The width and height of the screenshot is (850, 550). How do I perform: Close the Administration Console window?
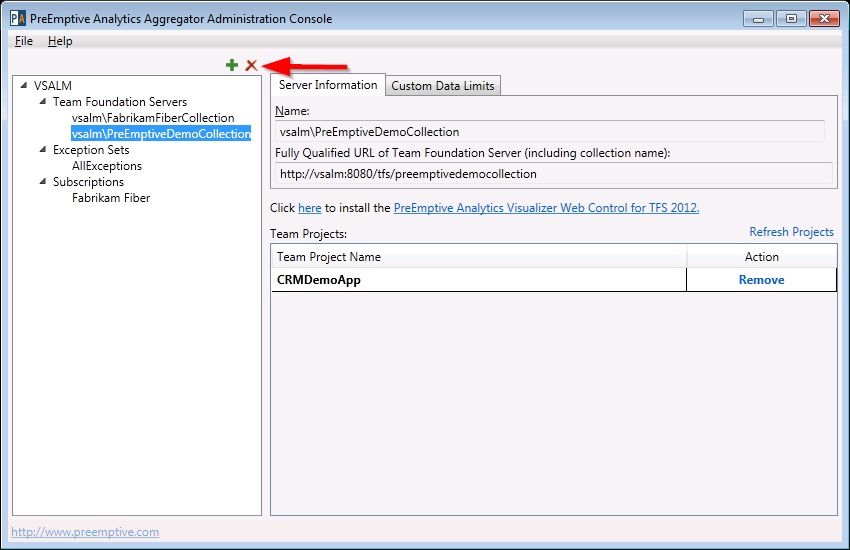point(824,18)
